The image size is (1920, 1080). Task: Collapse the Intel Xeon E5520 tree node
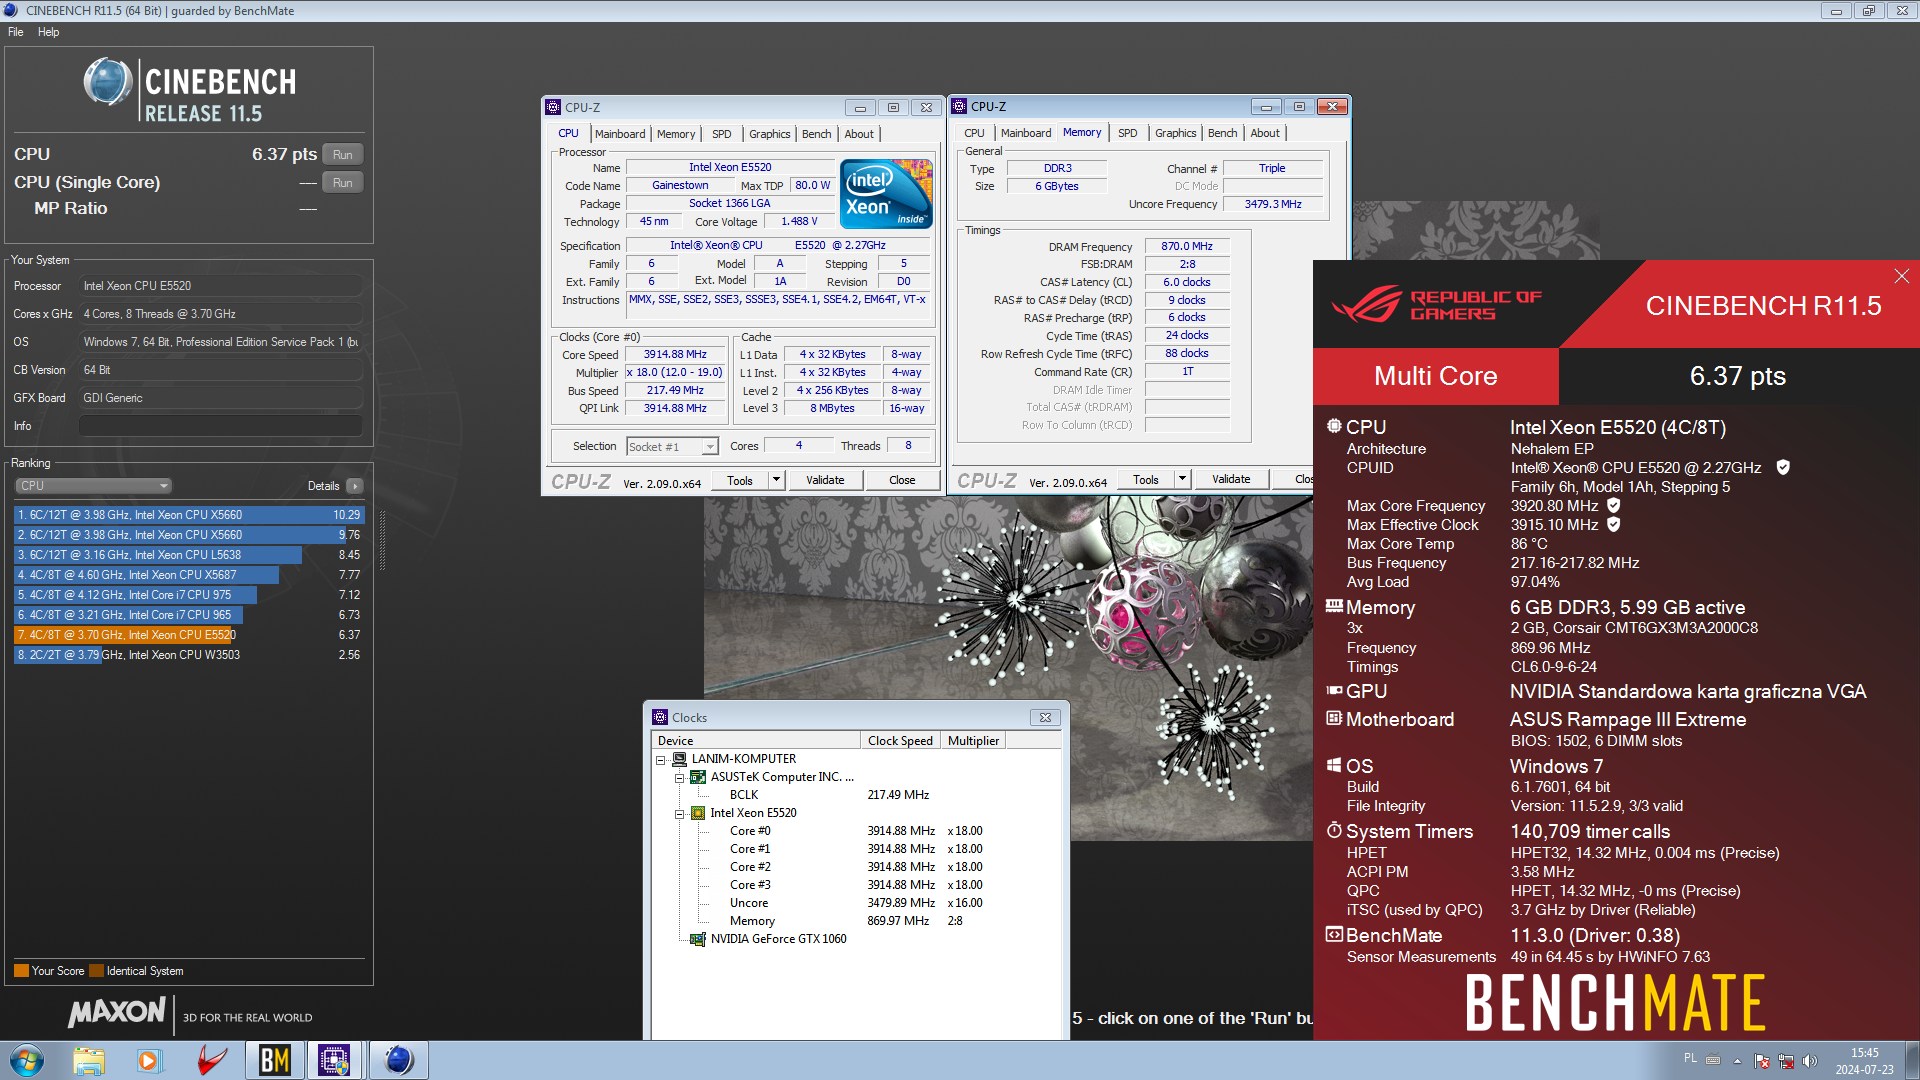[679, 814]
